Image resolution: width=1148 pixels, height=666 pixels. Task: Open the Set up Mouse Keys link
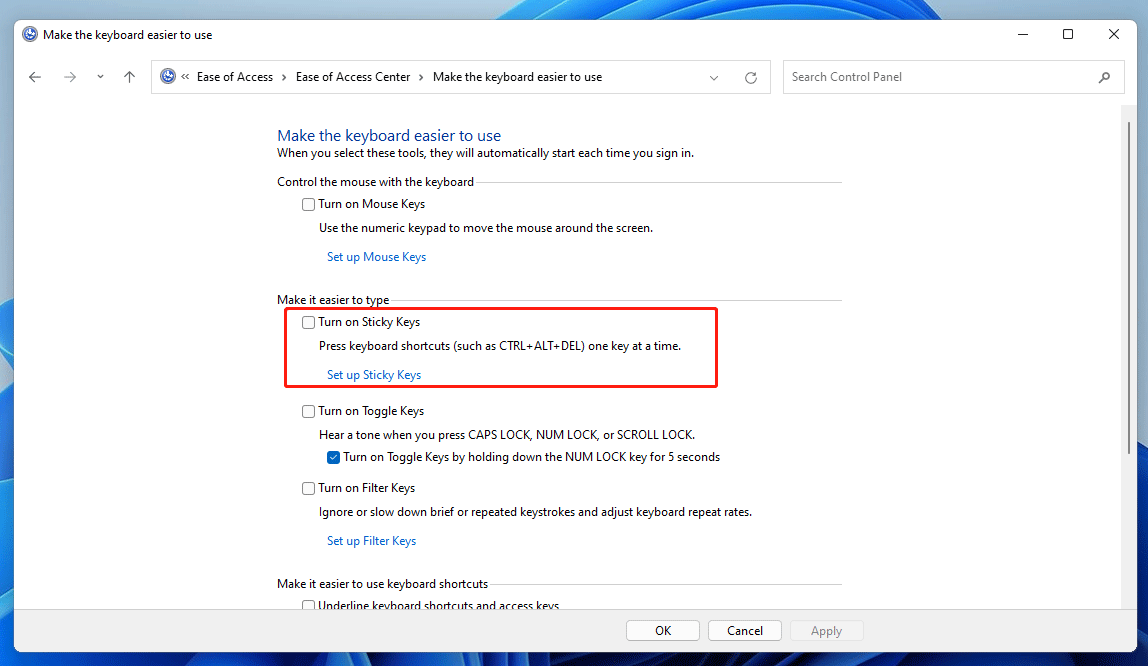[376, 257]
